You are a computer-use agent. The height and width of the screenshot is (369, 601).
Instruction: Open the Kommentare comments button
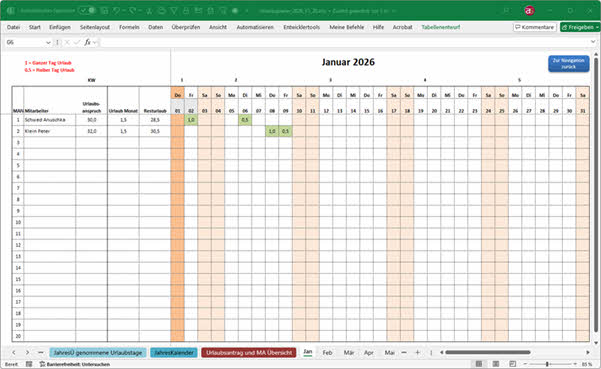(x=535, y=27)
